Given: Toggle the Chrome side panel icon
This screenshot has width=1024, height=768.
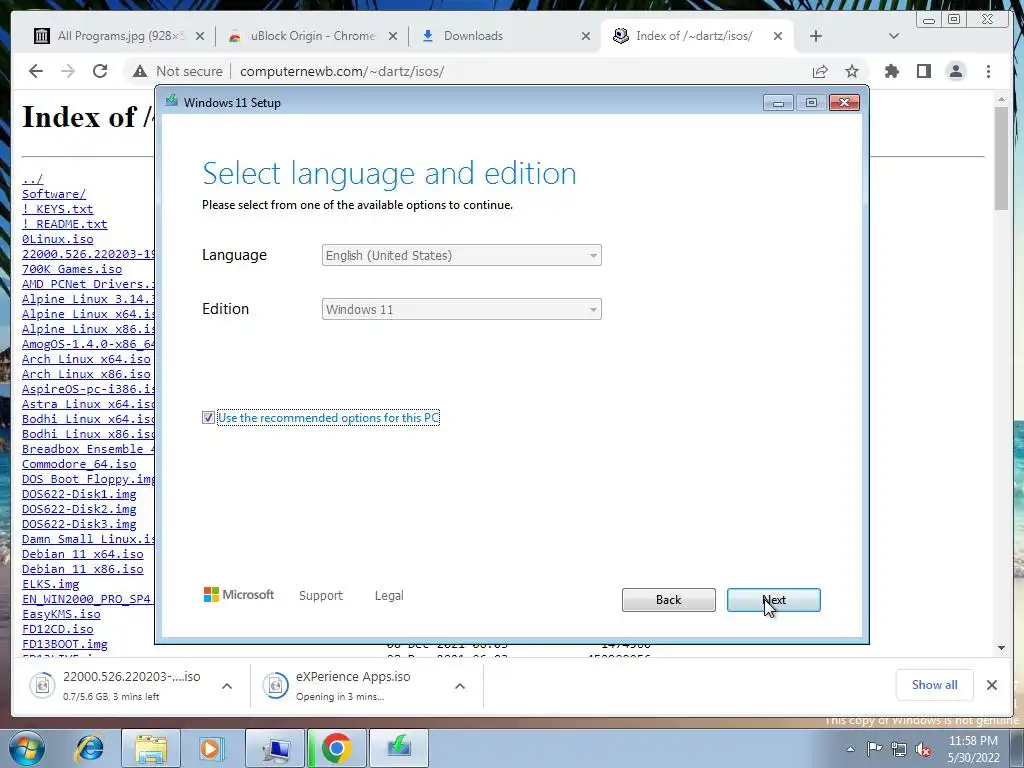Looking at the screenshot, I should [x=923, y=71].
